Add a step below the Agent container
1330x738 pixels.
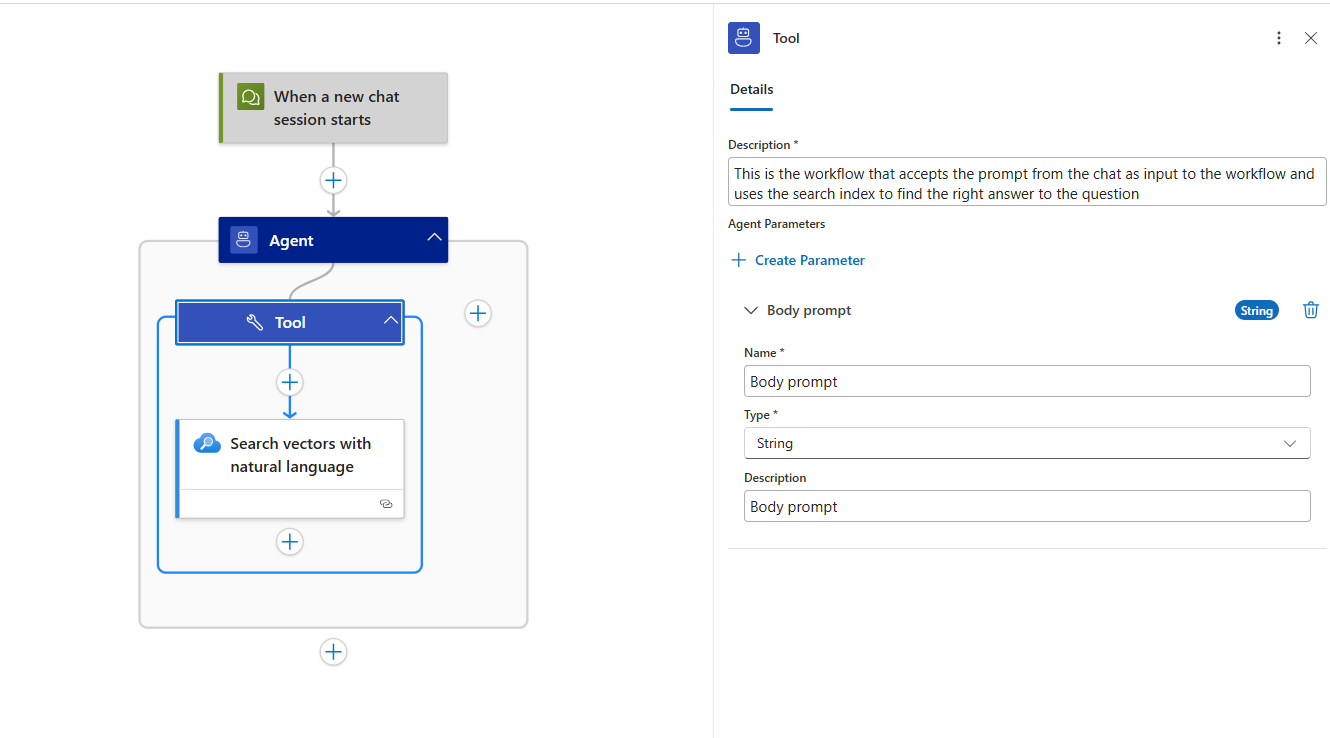pos(333,652)
